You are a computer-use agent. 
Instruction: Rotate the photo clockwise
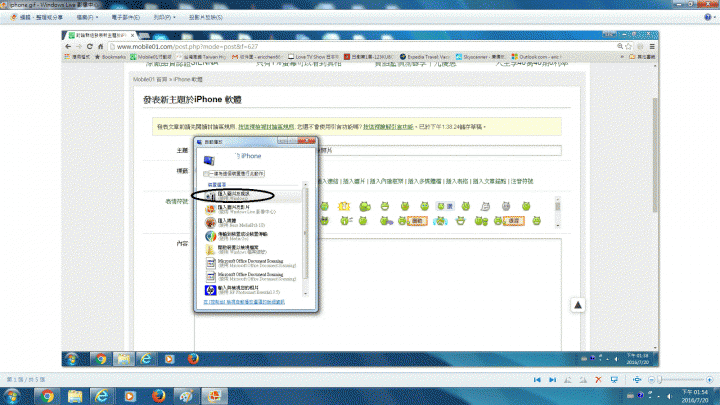pos(583,380)
